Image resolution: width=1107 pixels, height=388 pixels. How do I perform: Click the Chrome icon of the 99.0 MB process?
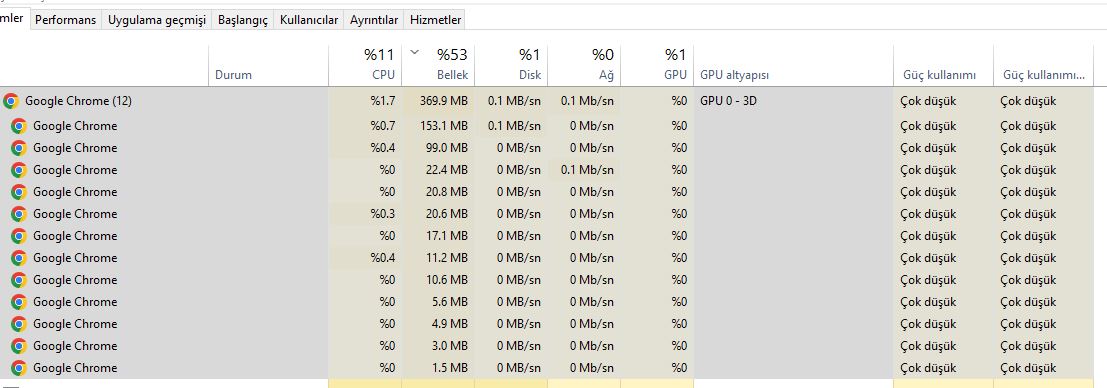click(x=19, y=148)
